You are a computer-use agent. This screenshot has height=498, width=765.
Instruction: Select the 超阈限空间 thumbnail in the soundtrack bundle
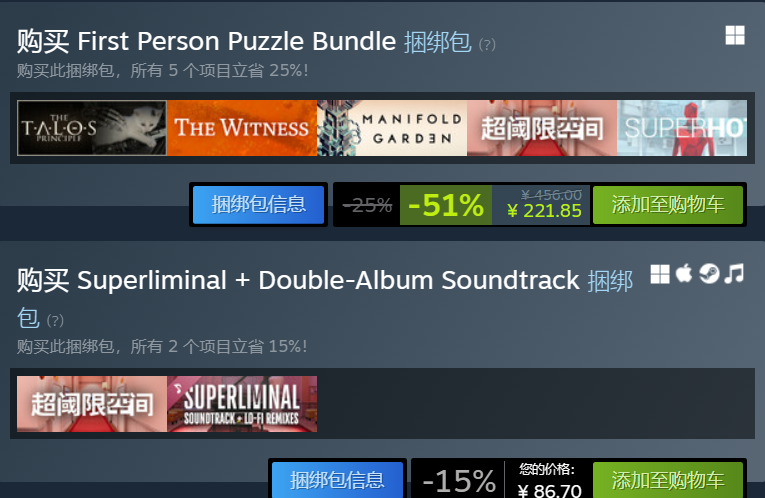[92, 404]
